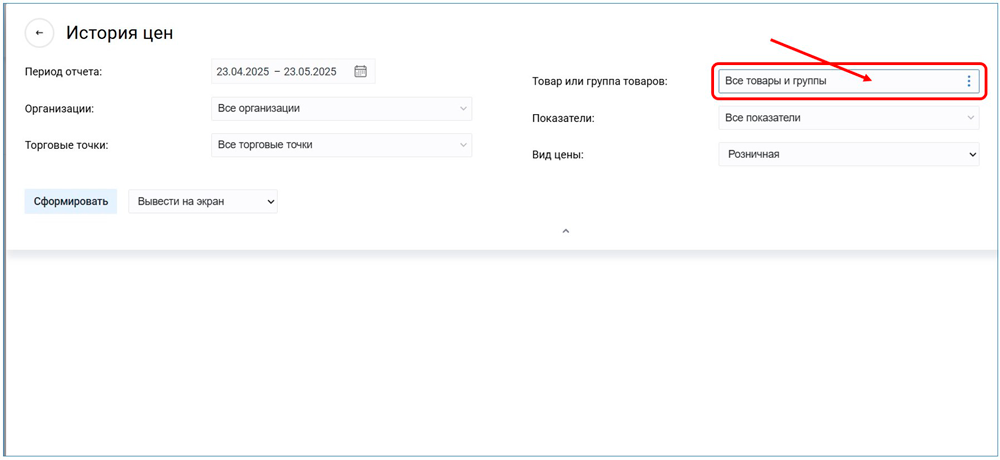Image resolution: width=1000 pixels, height=460 pixels.
Task: Click the Торговые точки label
Action: (x=66, y=145)
